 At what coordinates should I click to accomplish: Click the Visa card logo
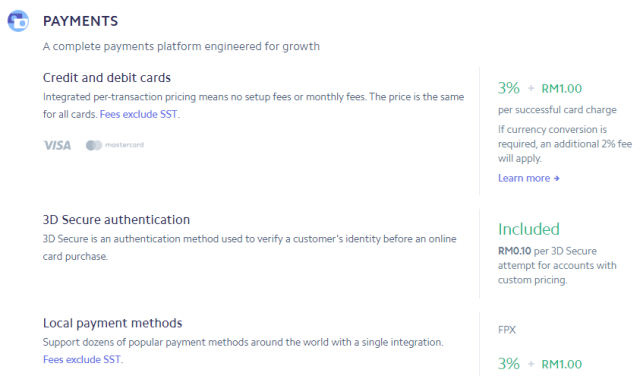pos(57,145)
